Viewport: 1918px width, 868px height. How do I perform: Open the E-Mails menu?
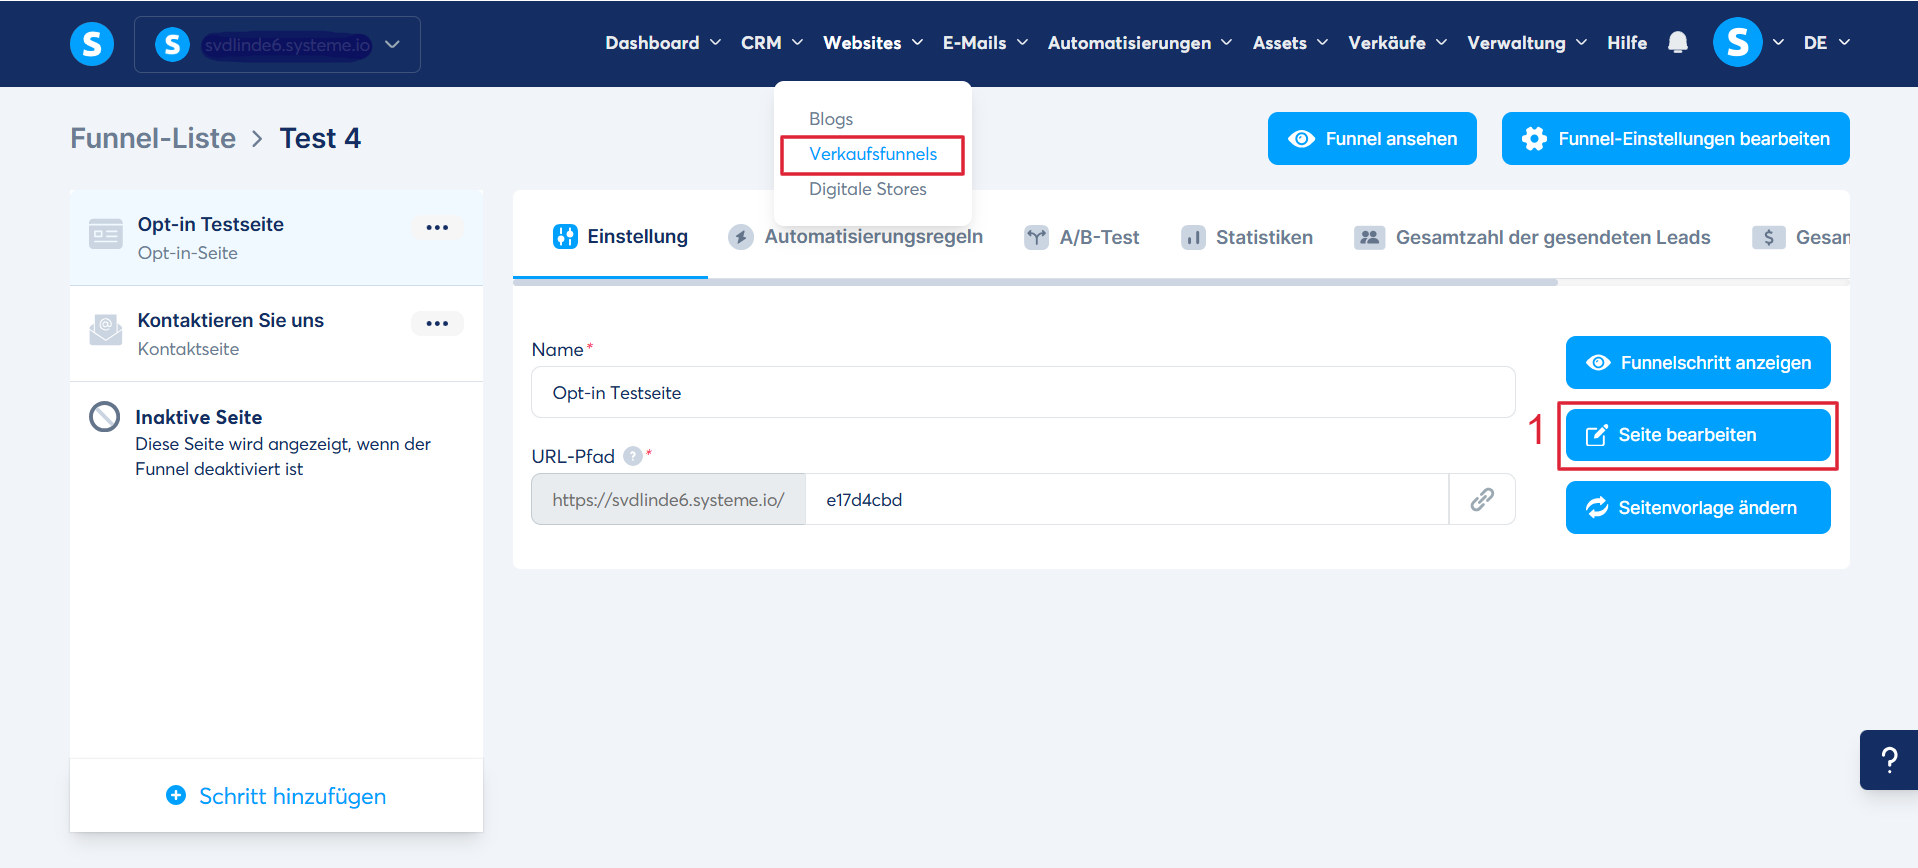point(985,43)
